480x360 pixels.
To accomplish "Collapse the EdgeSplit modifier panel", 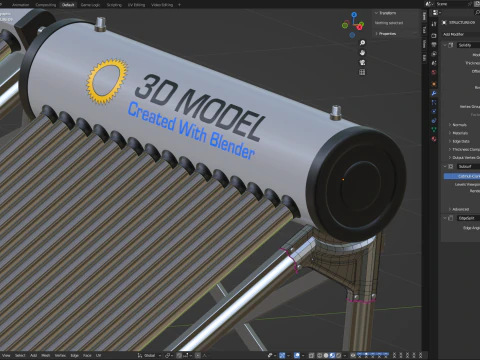I will pos(445,218).
